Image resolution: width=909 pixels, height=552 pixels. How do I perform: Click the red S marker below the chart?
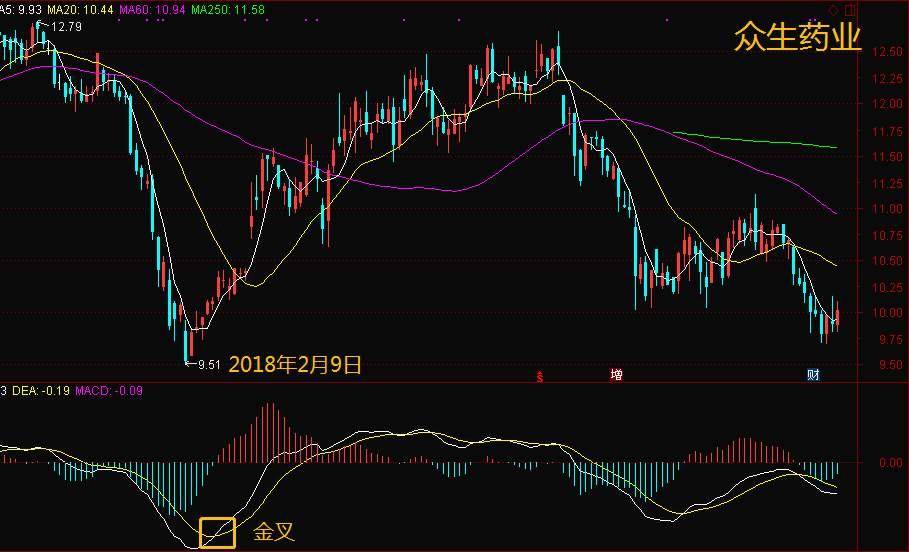point(540,377)
